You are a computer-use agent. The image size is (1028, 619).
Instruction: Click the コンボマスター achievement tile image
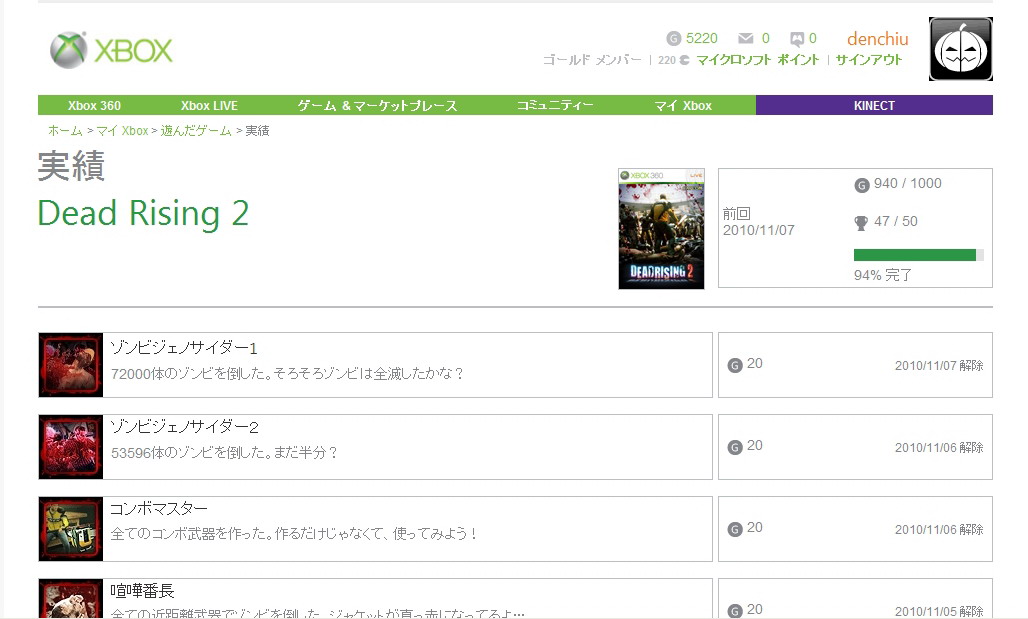pyautogui.click(x=71, y=529)
